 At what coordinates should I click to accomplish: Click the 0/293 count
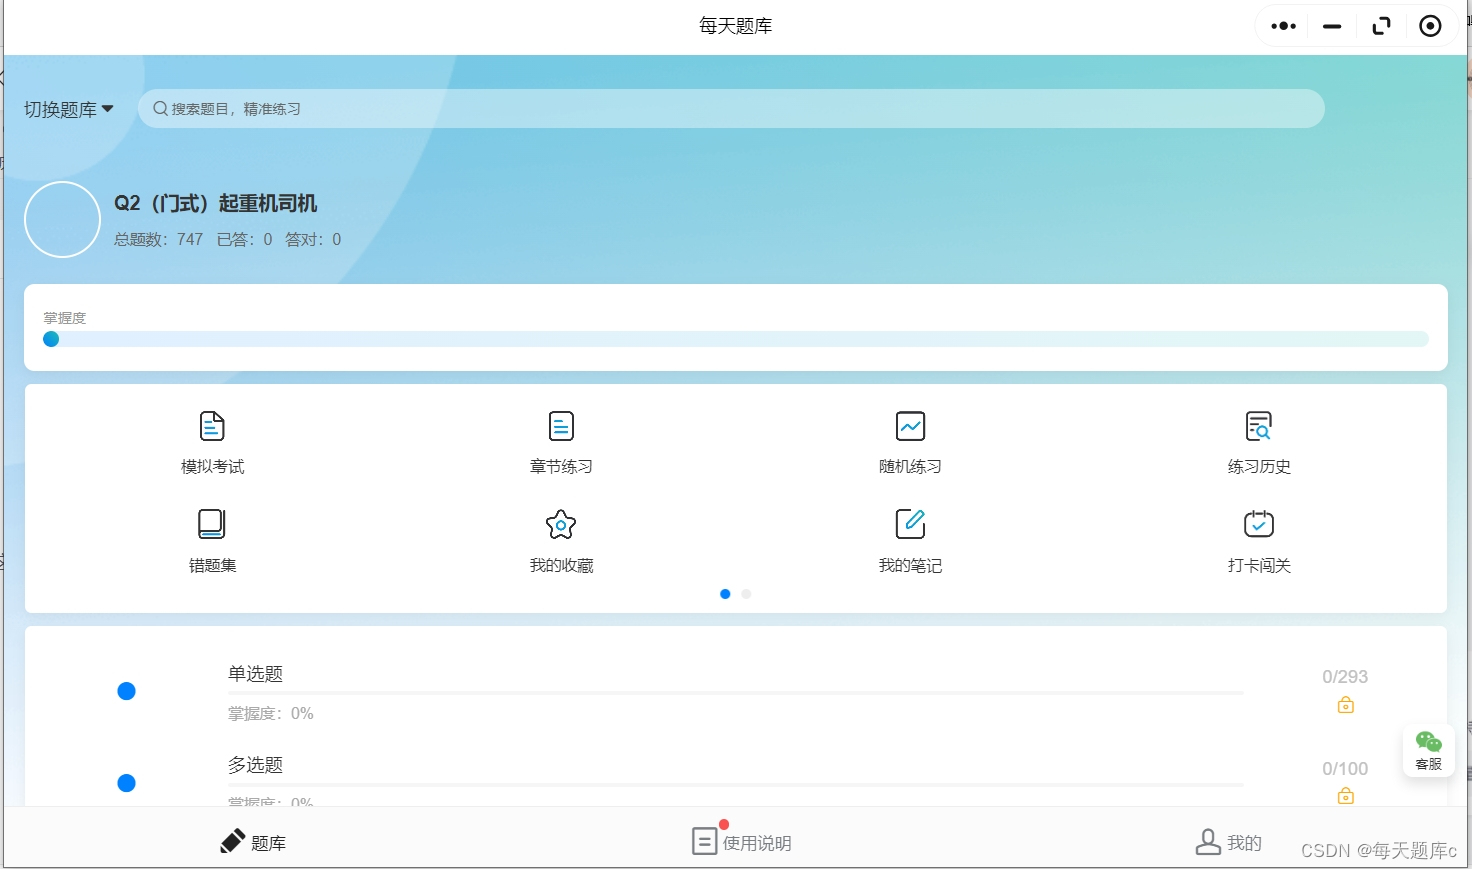point(1345,677)
